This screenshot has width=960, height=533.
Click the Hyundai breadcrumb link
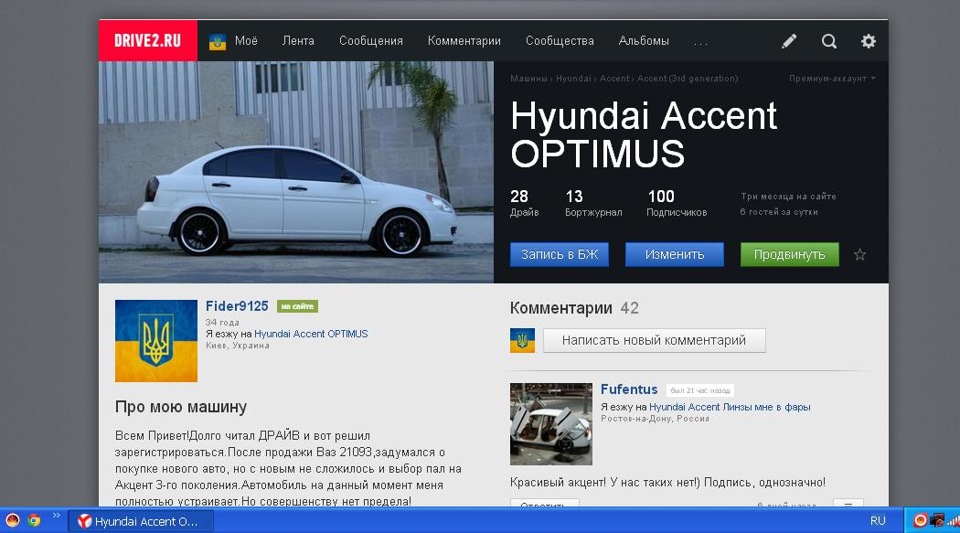click(574, 78)
